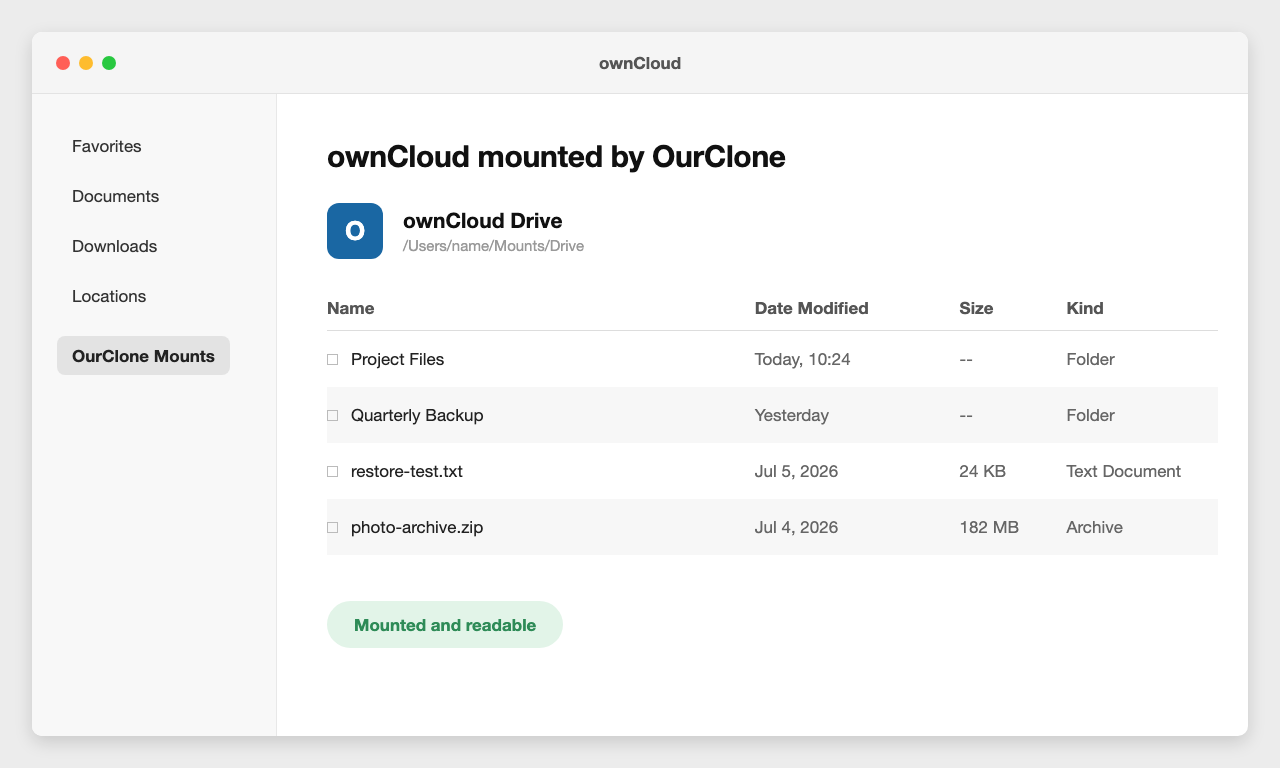Select the Project Files folder name
Viewport: 1280px width, 768px height.
tap(397, 359)
